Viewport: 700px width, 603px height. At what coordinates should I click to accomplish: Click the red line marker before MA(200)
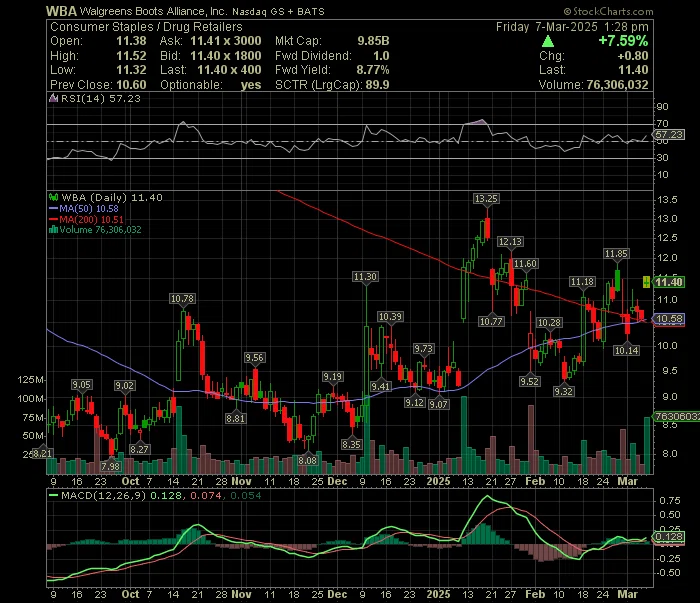point(53,220)
